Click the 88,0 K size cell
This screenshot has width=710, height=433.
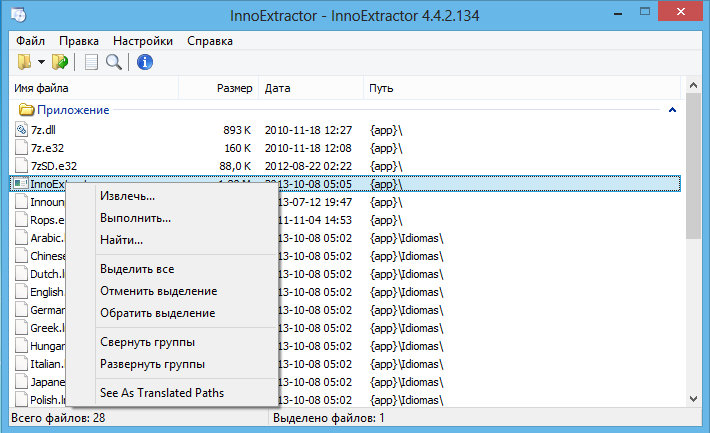(x=235, y=166)
